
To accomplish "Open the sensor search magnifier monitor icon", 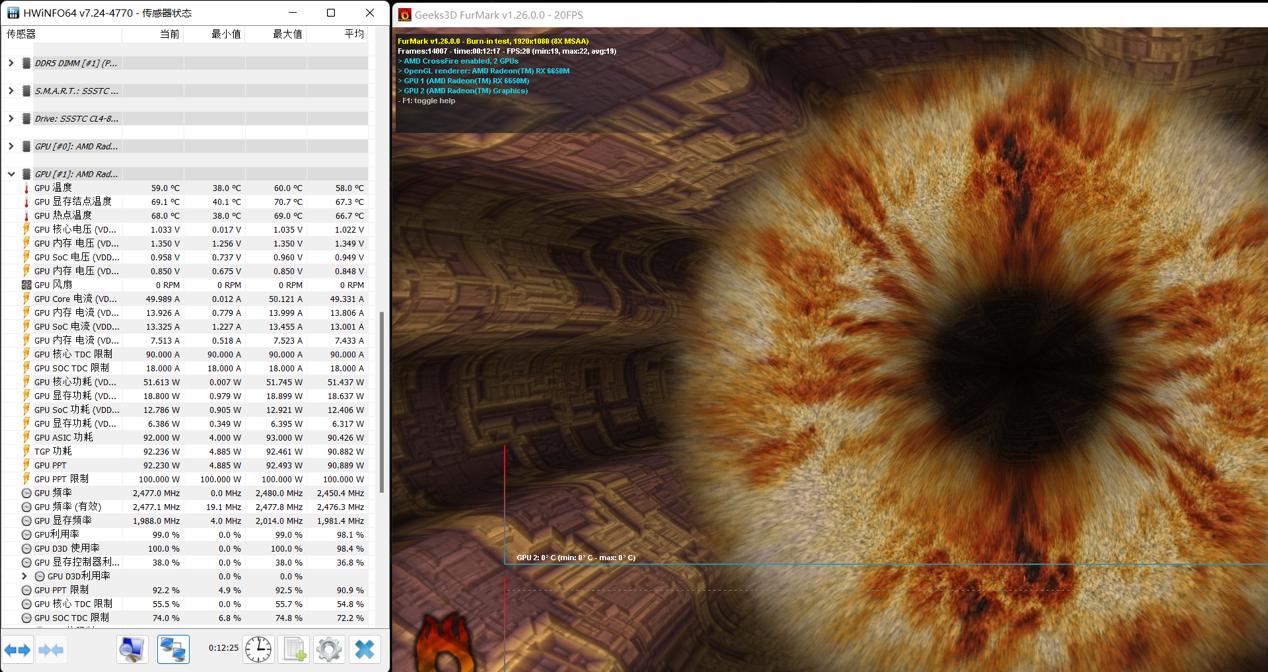I will coord(131,649).
